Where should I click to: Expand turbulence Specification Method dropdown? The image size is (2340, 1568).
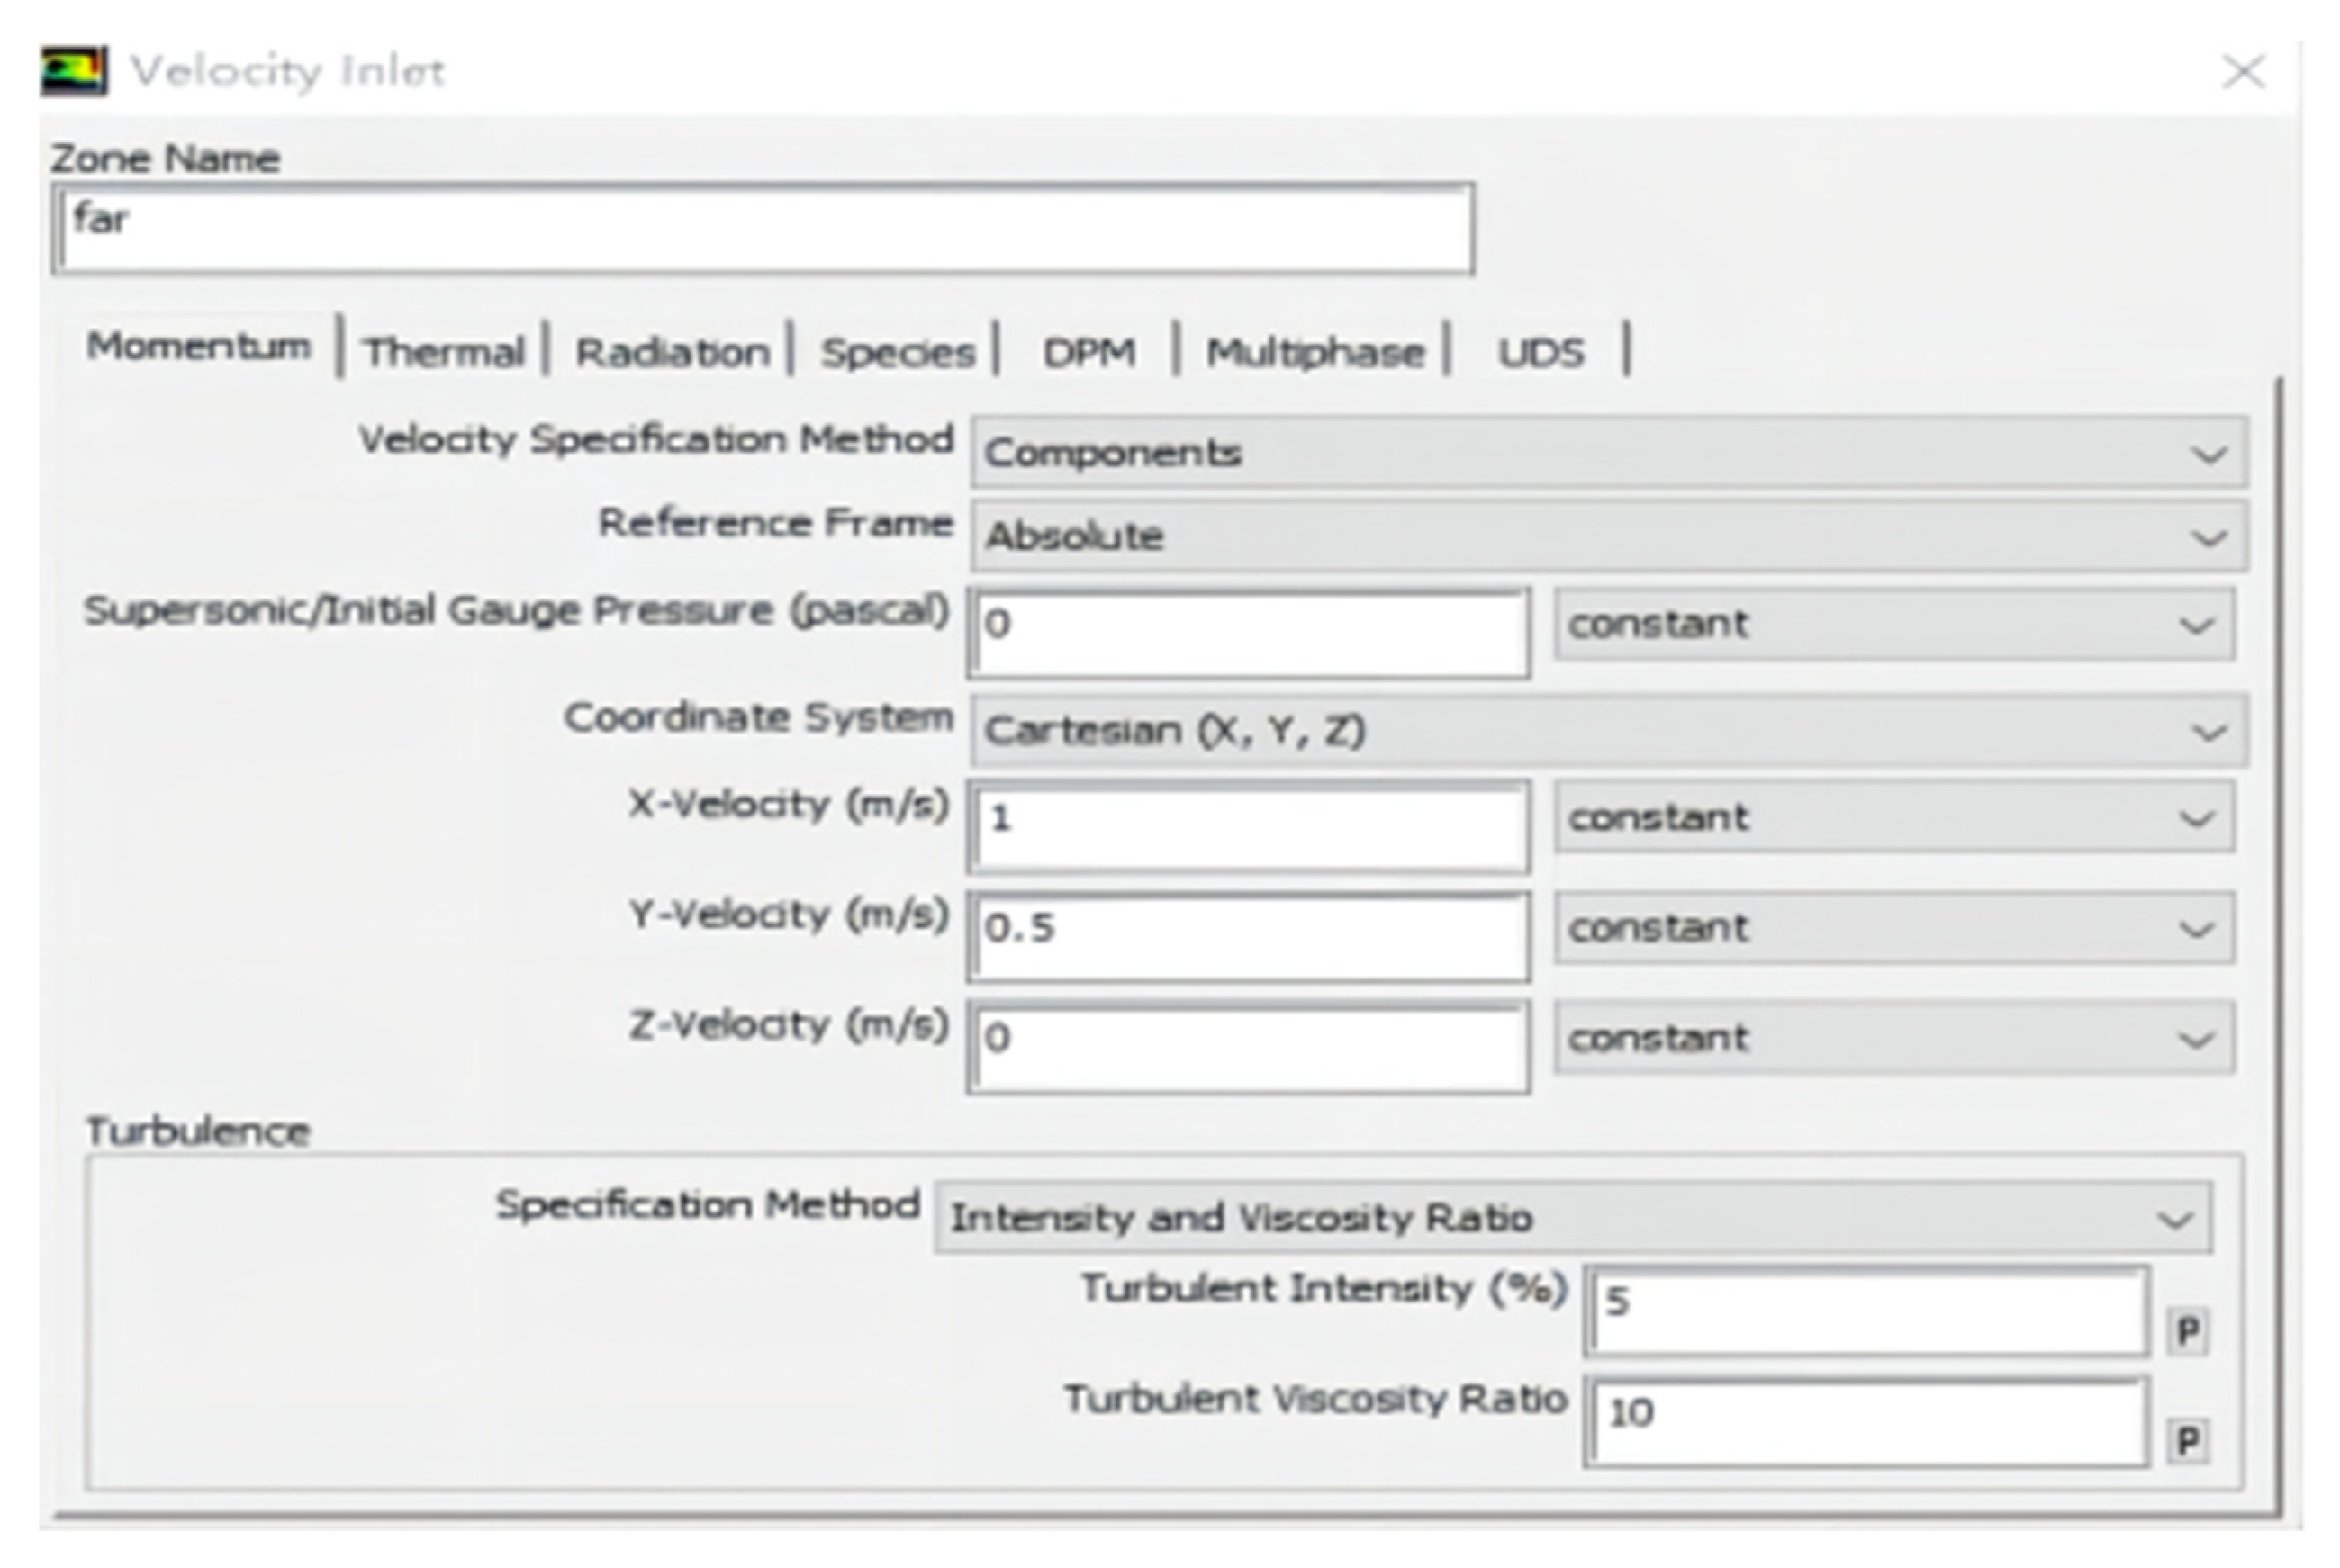point(1572,1218)
